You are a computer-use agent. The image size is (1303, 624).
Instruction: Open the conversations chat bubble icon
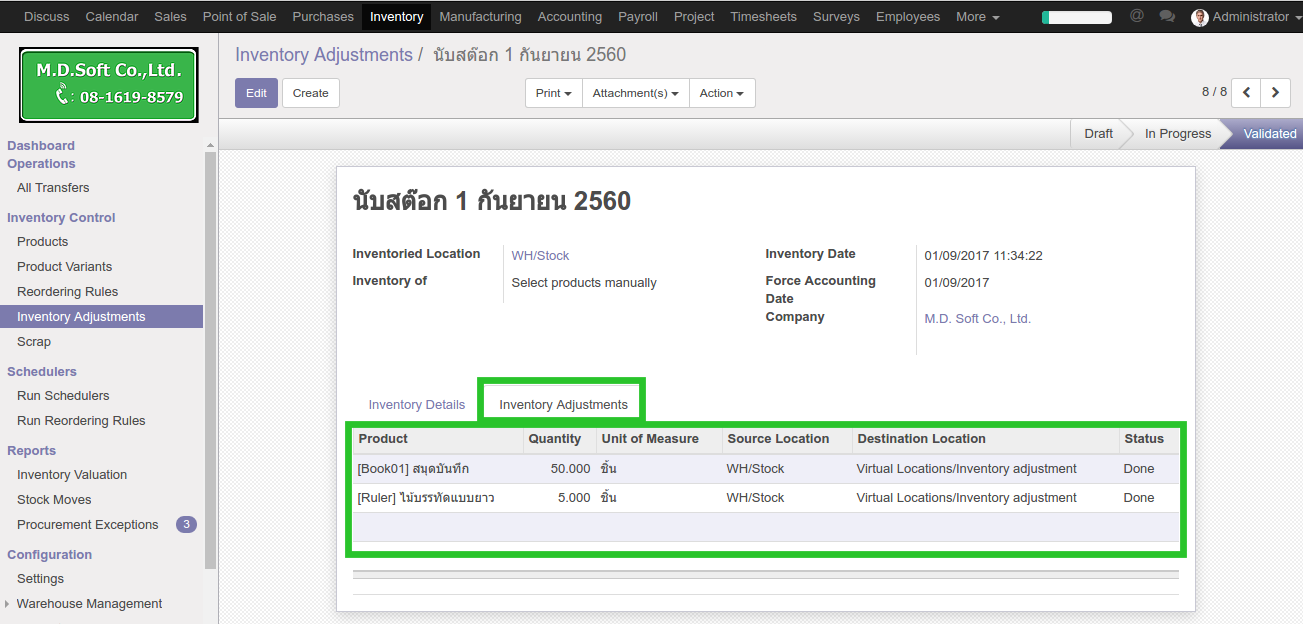click(x=1166, y=16)
